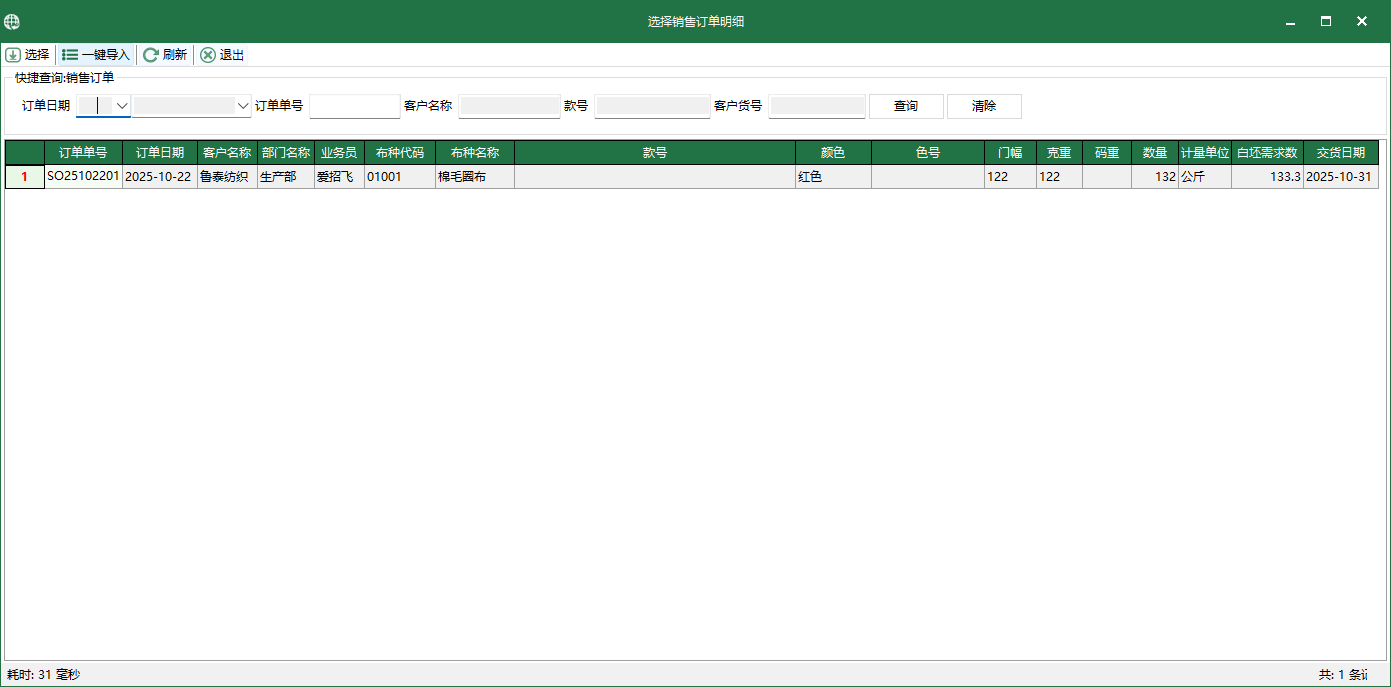Click the 客户名称 filter field

508,106
